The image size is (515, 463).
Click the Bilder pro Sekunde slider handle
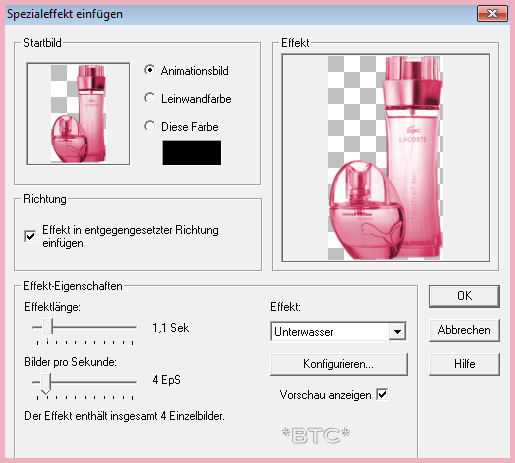pos(46,384)
